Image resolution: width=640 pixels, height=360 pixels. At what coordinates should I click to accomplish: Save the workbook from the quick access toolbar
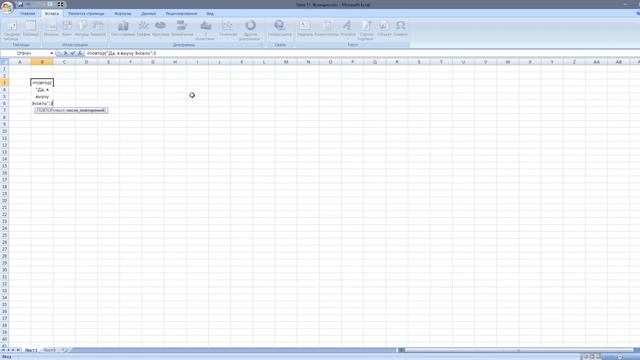click(20, 4)
